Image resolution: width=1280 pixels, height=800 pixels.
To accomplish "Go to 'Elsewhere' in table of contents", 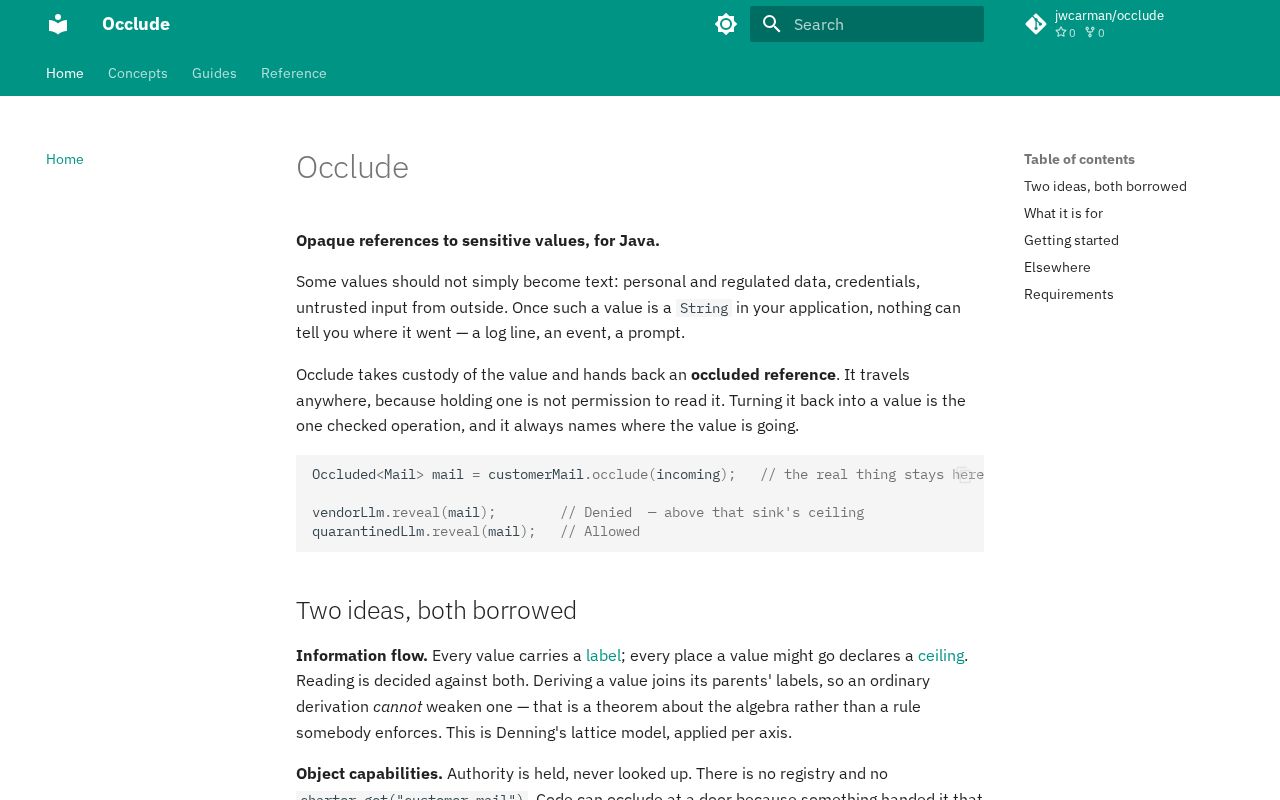I will pos(1057,267).
